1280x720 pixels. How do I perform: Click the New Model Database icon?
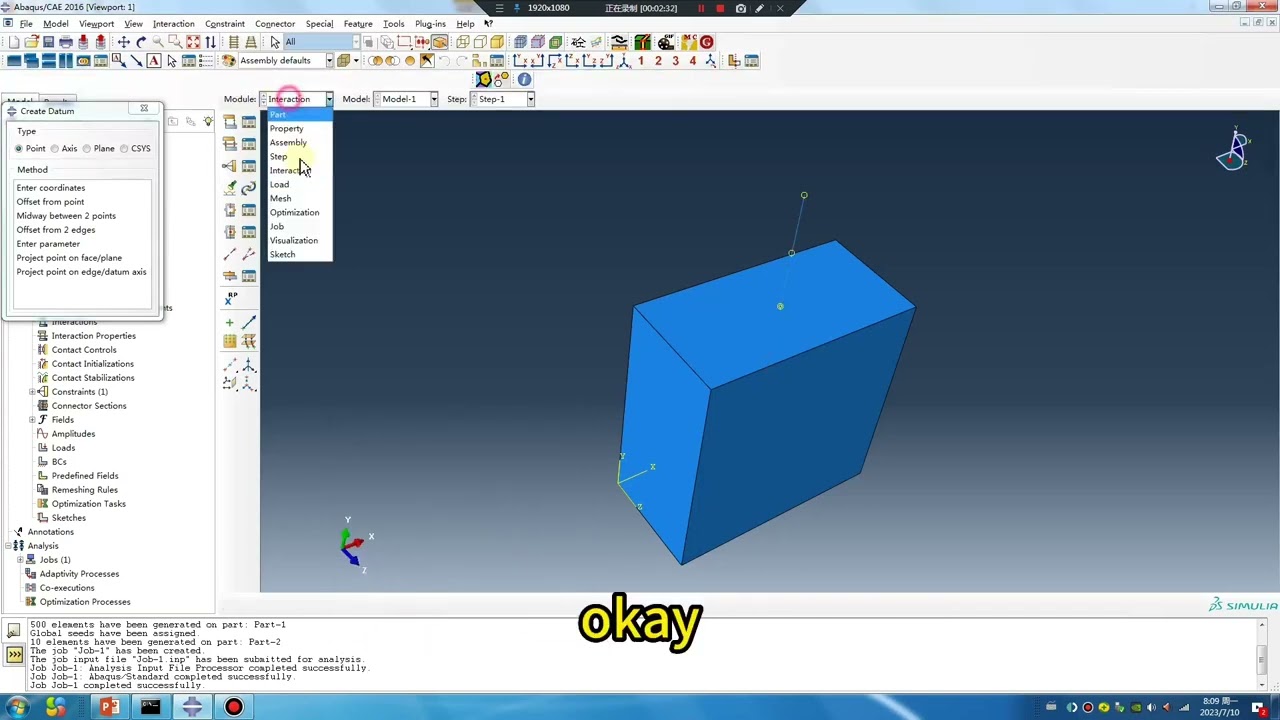coord(14,42)
